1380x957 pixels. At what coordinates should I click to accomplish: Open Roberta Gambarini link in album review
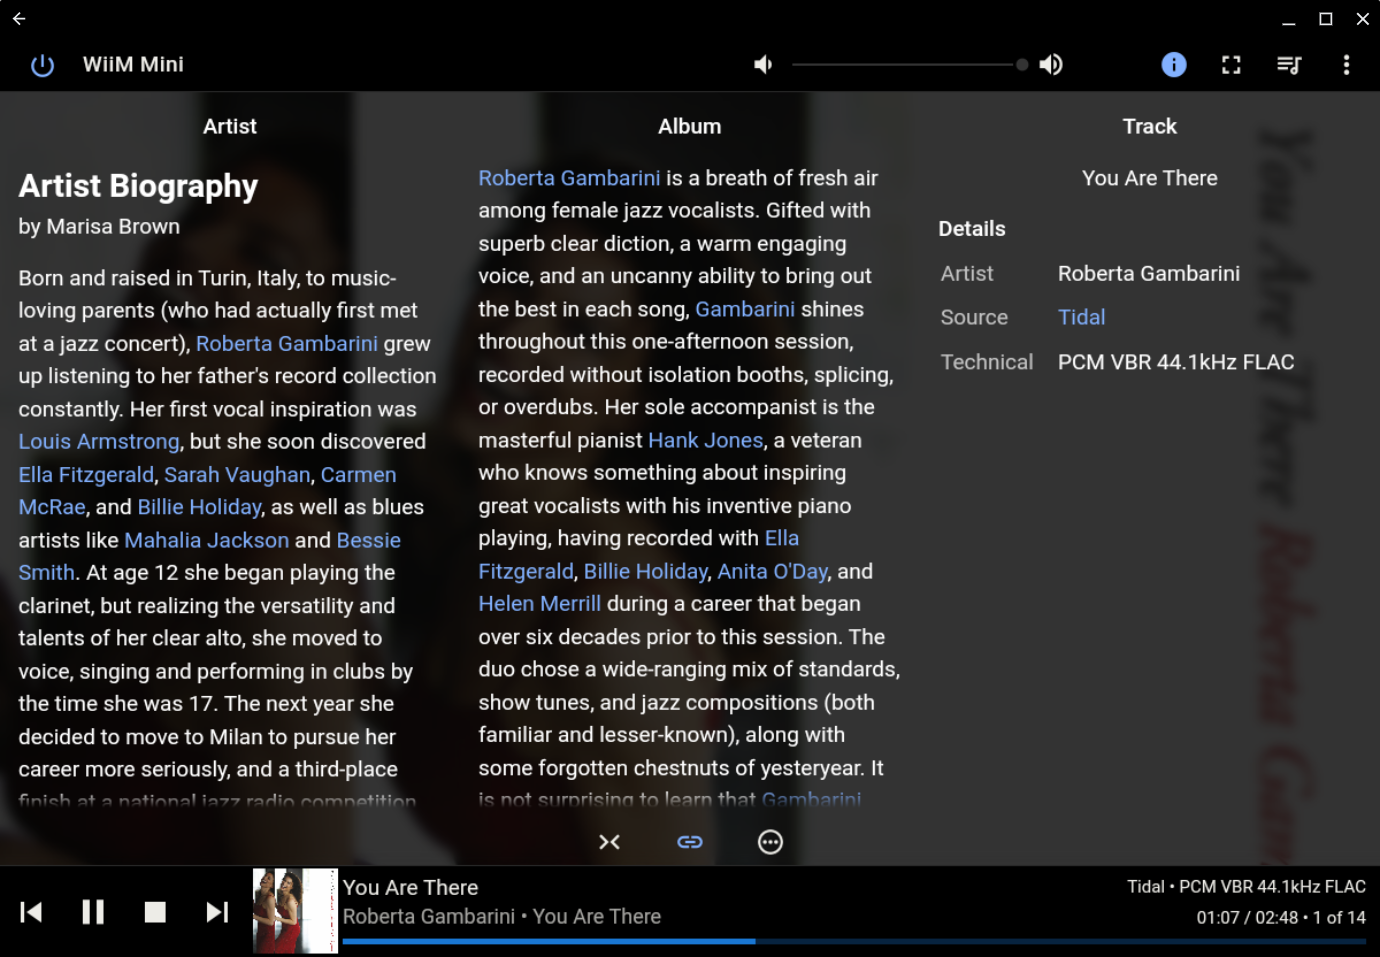coord(569,178)
